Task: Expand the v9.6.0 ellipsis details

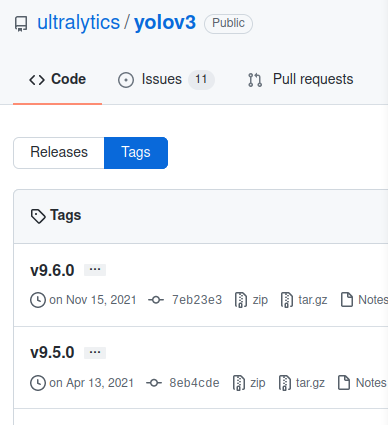Action: (x=95, y=270)
